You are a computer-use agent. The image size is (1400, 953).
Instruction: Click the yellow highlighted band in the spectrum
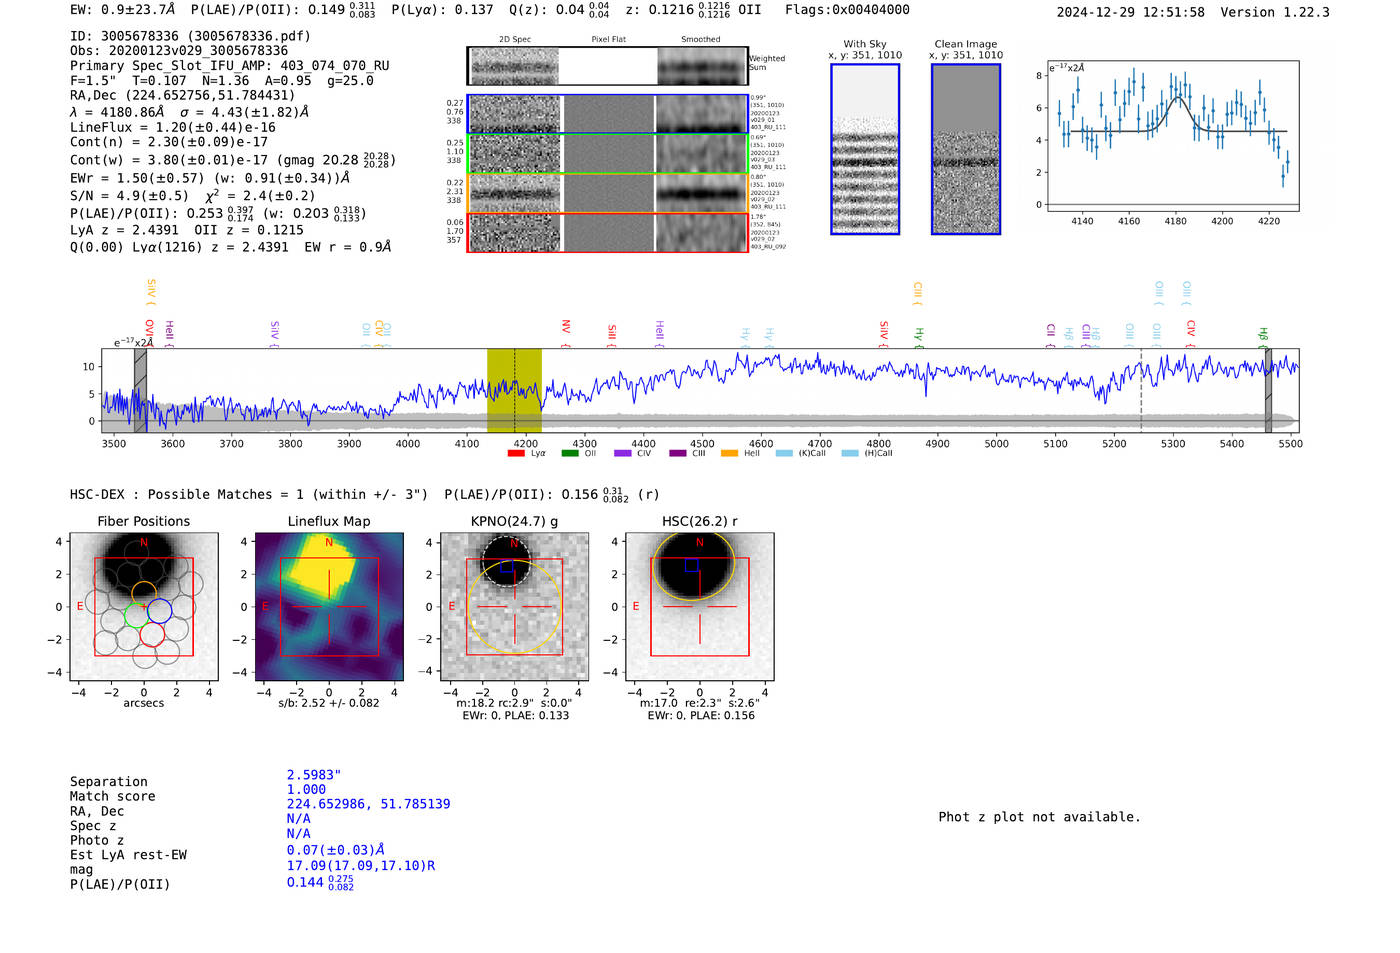[514, 390]
